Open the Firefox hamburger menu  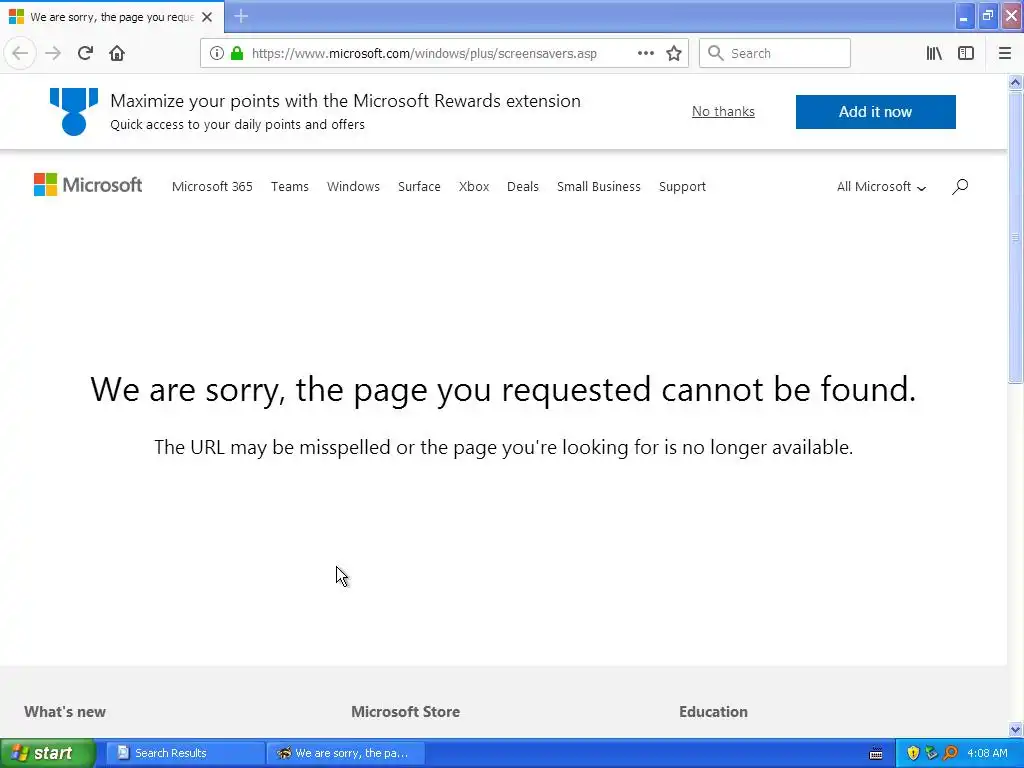[1004, 53]
